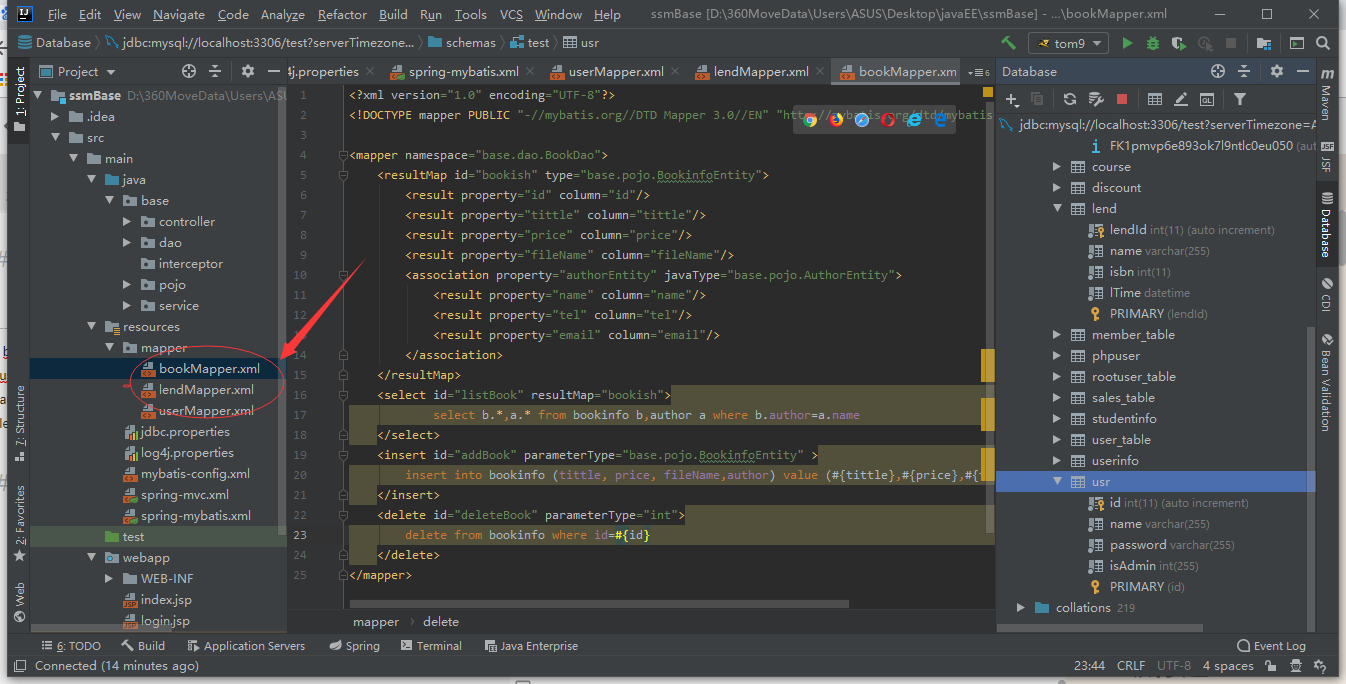The width and height of the screenshot is (1346, 684).
Task: Open the Navigate menu
Action: [179, 14]
